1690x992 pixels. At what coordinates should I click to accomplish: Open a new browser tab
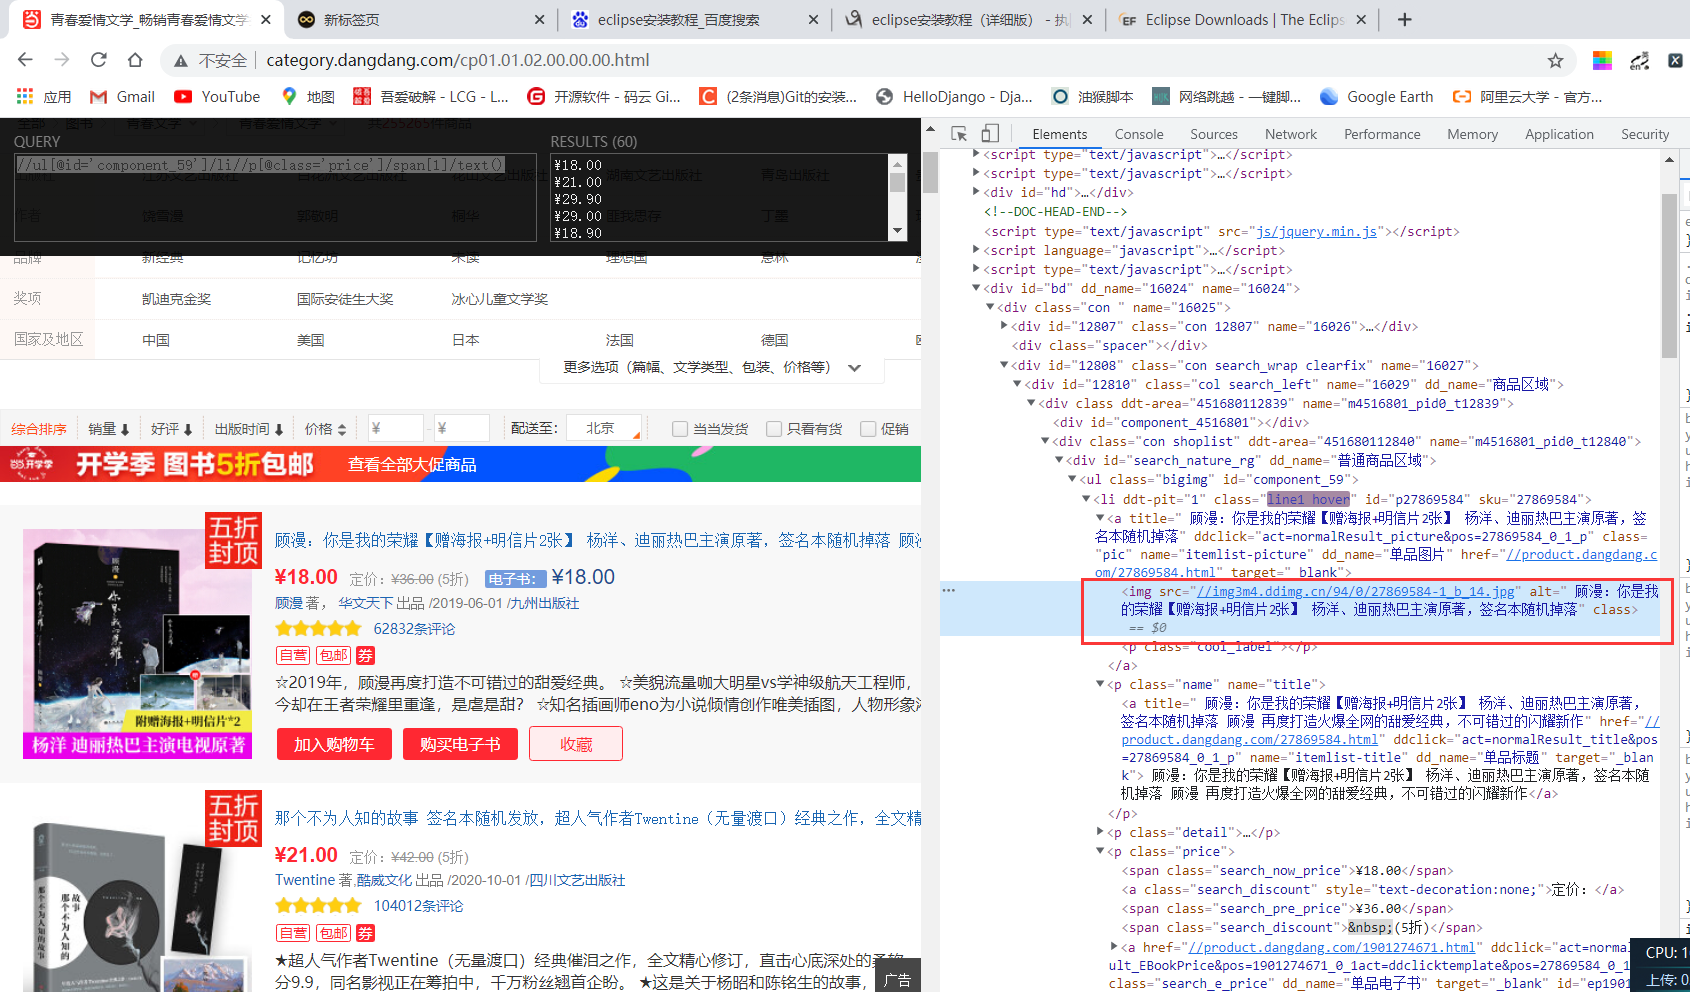pyautogui.click(x=1404, y=20)
